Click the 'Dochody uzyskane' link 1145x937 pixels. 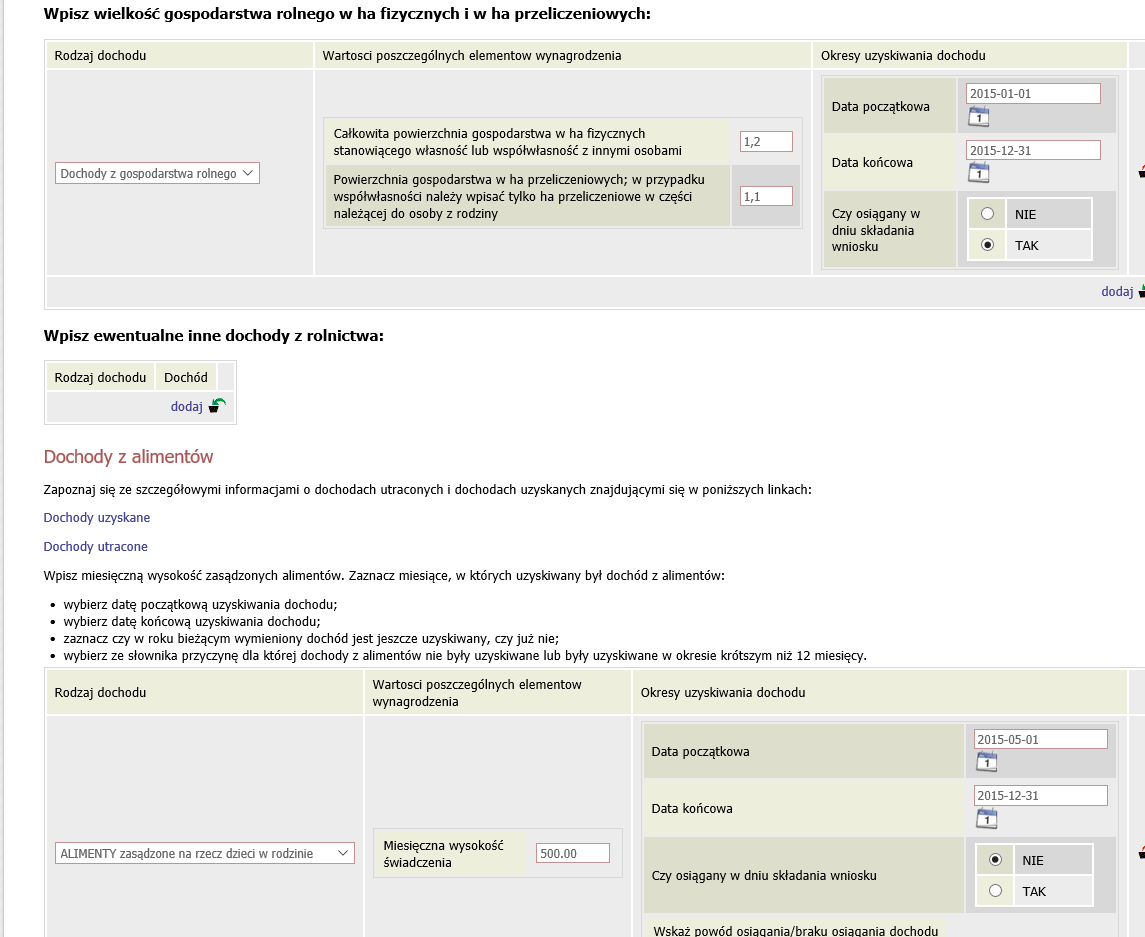click(96, 518)
